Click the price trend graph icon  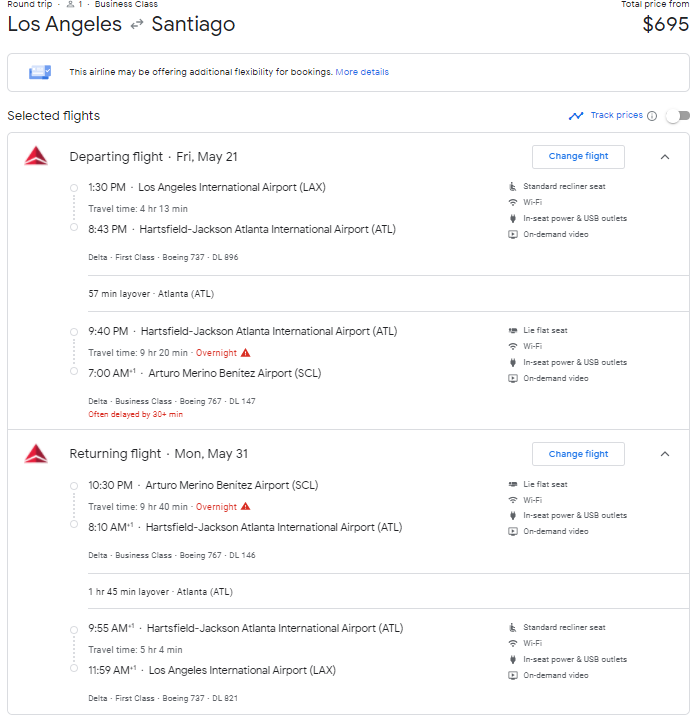(576, 116)
